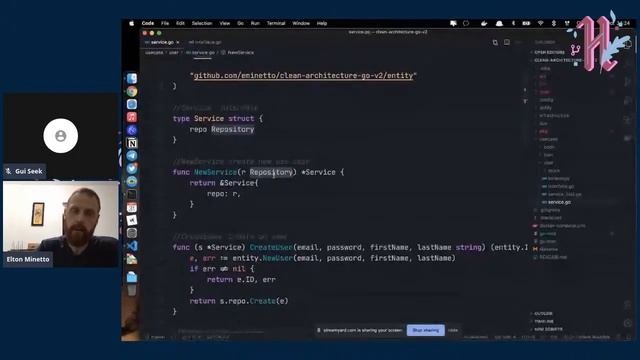Open interface.go in the Explorer tree
Screen dimensions: 640x360
(561, 187)
